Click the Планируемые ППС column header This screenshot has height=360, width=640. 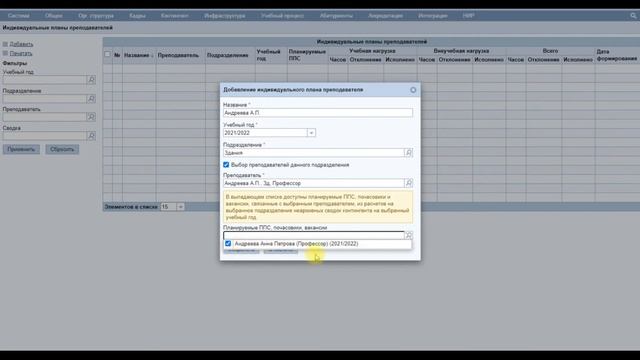[307, 55]
